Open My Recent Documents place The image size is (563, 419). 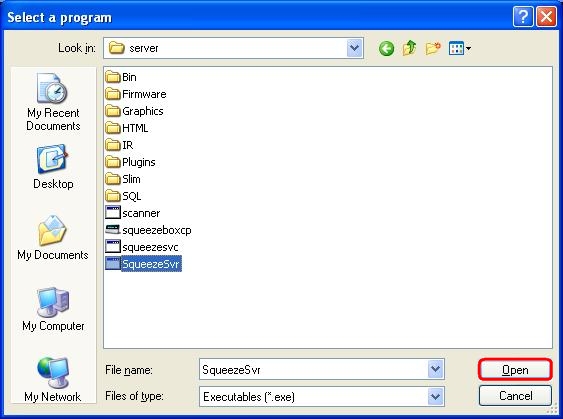tap(53, 102)
